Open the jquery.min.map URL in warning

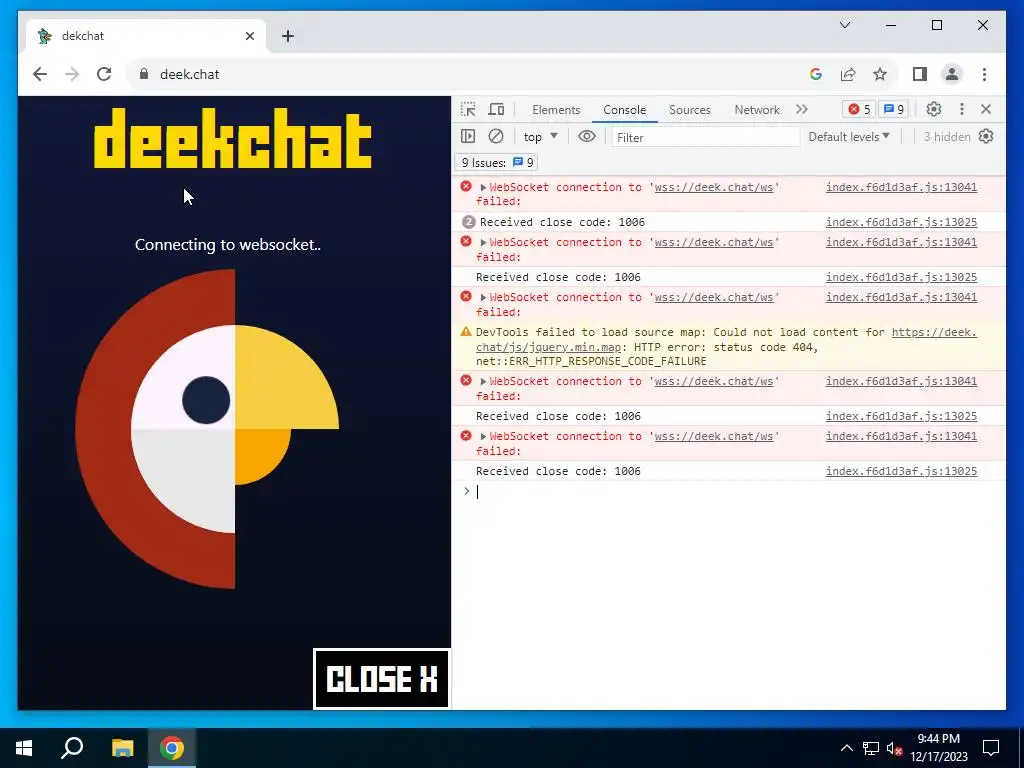[726, 340]
